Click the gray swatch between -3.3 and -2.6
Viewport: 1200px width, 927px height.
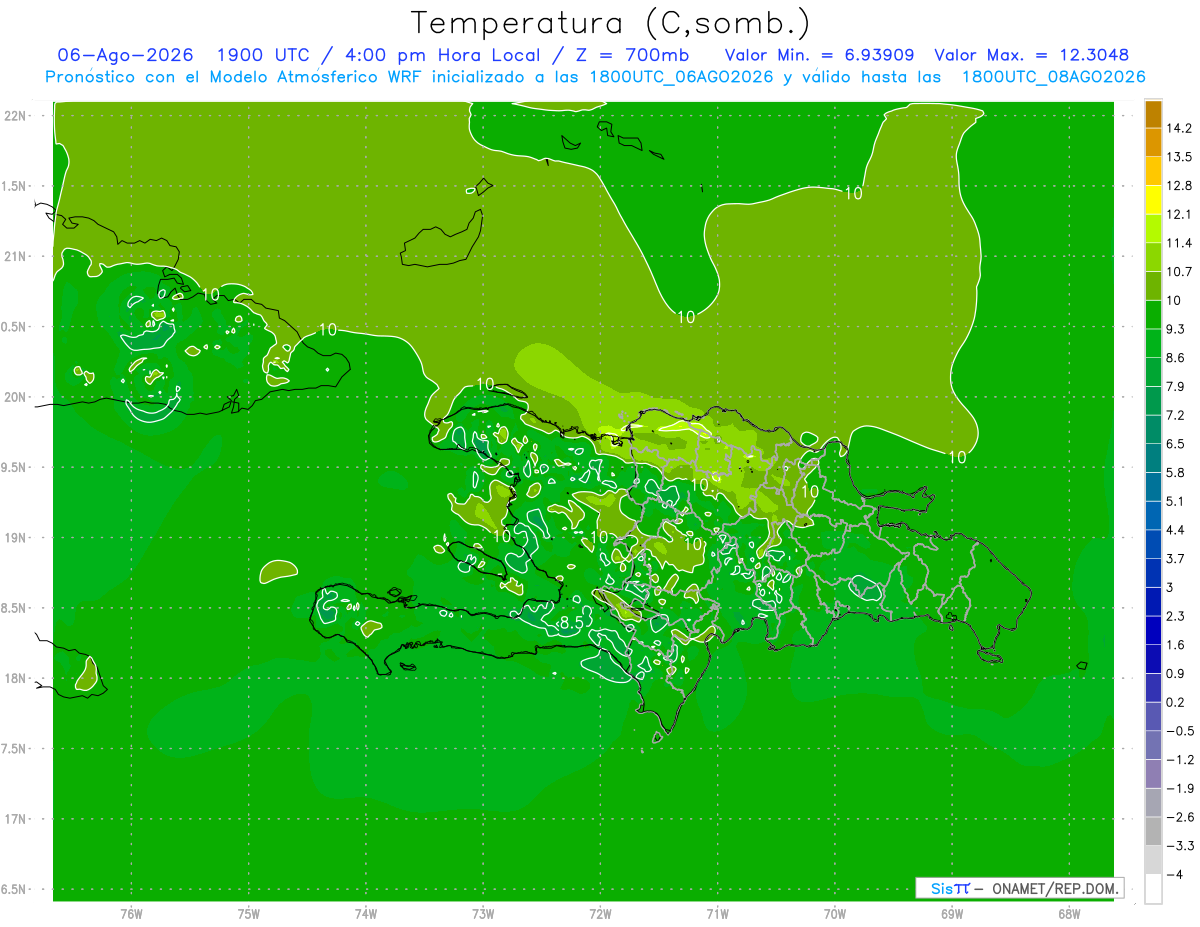(x=1153, y=831)
